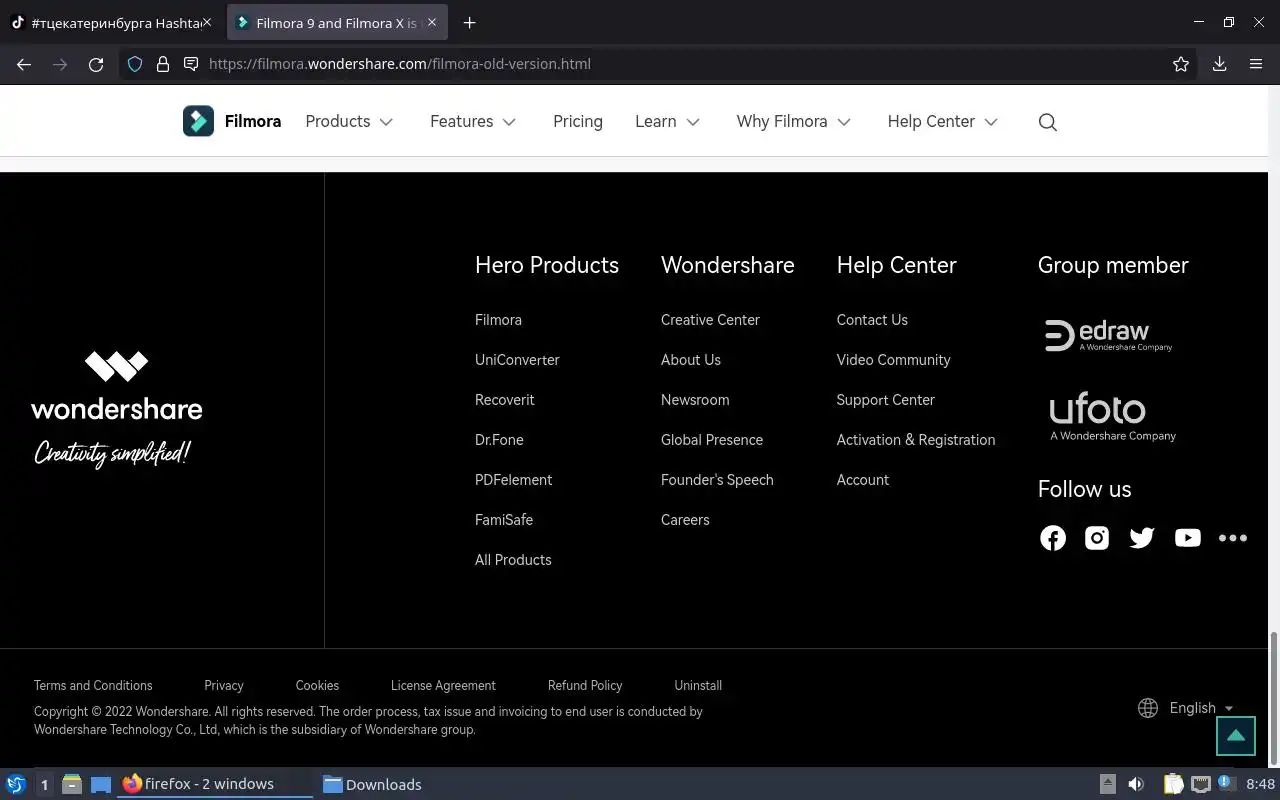Show more social links ellipsis icon

click(x=1233, y=538)
